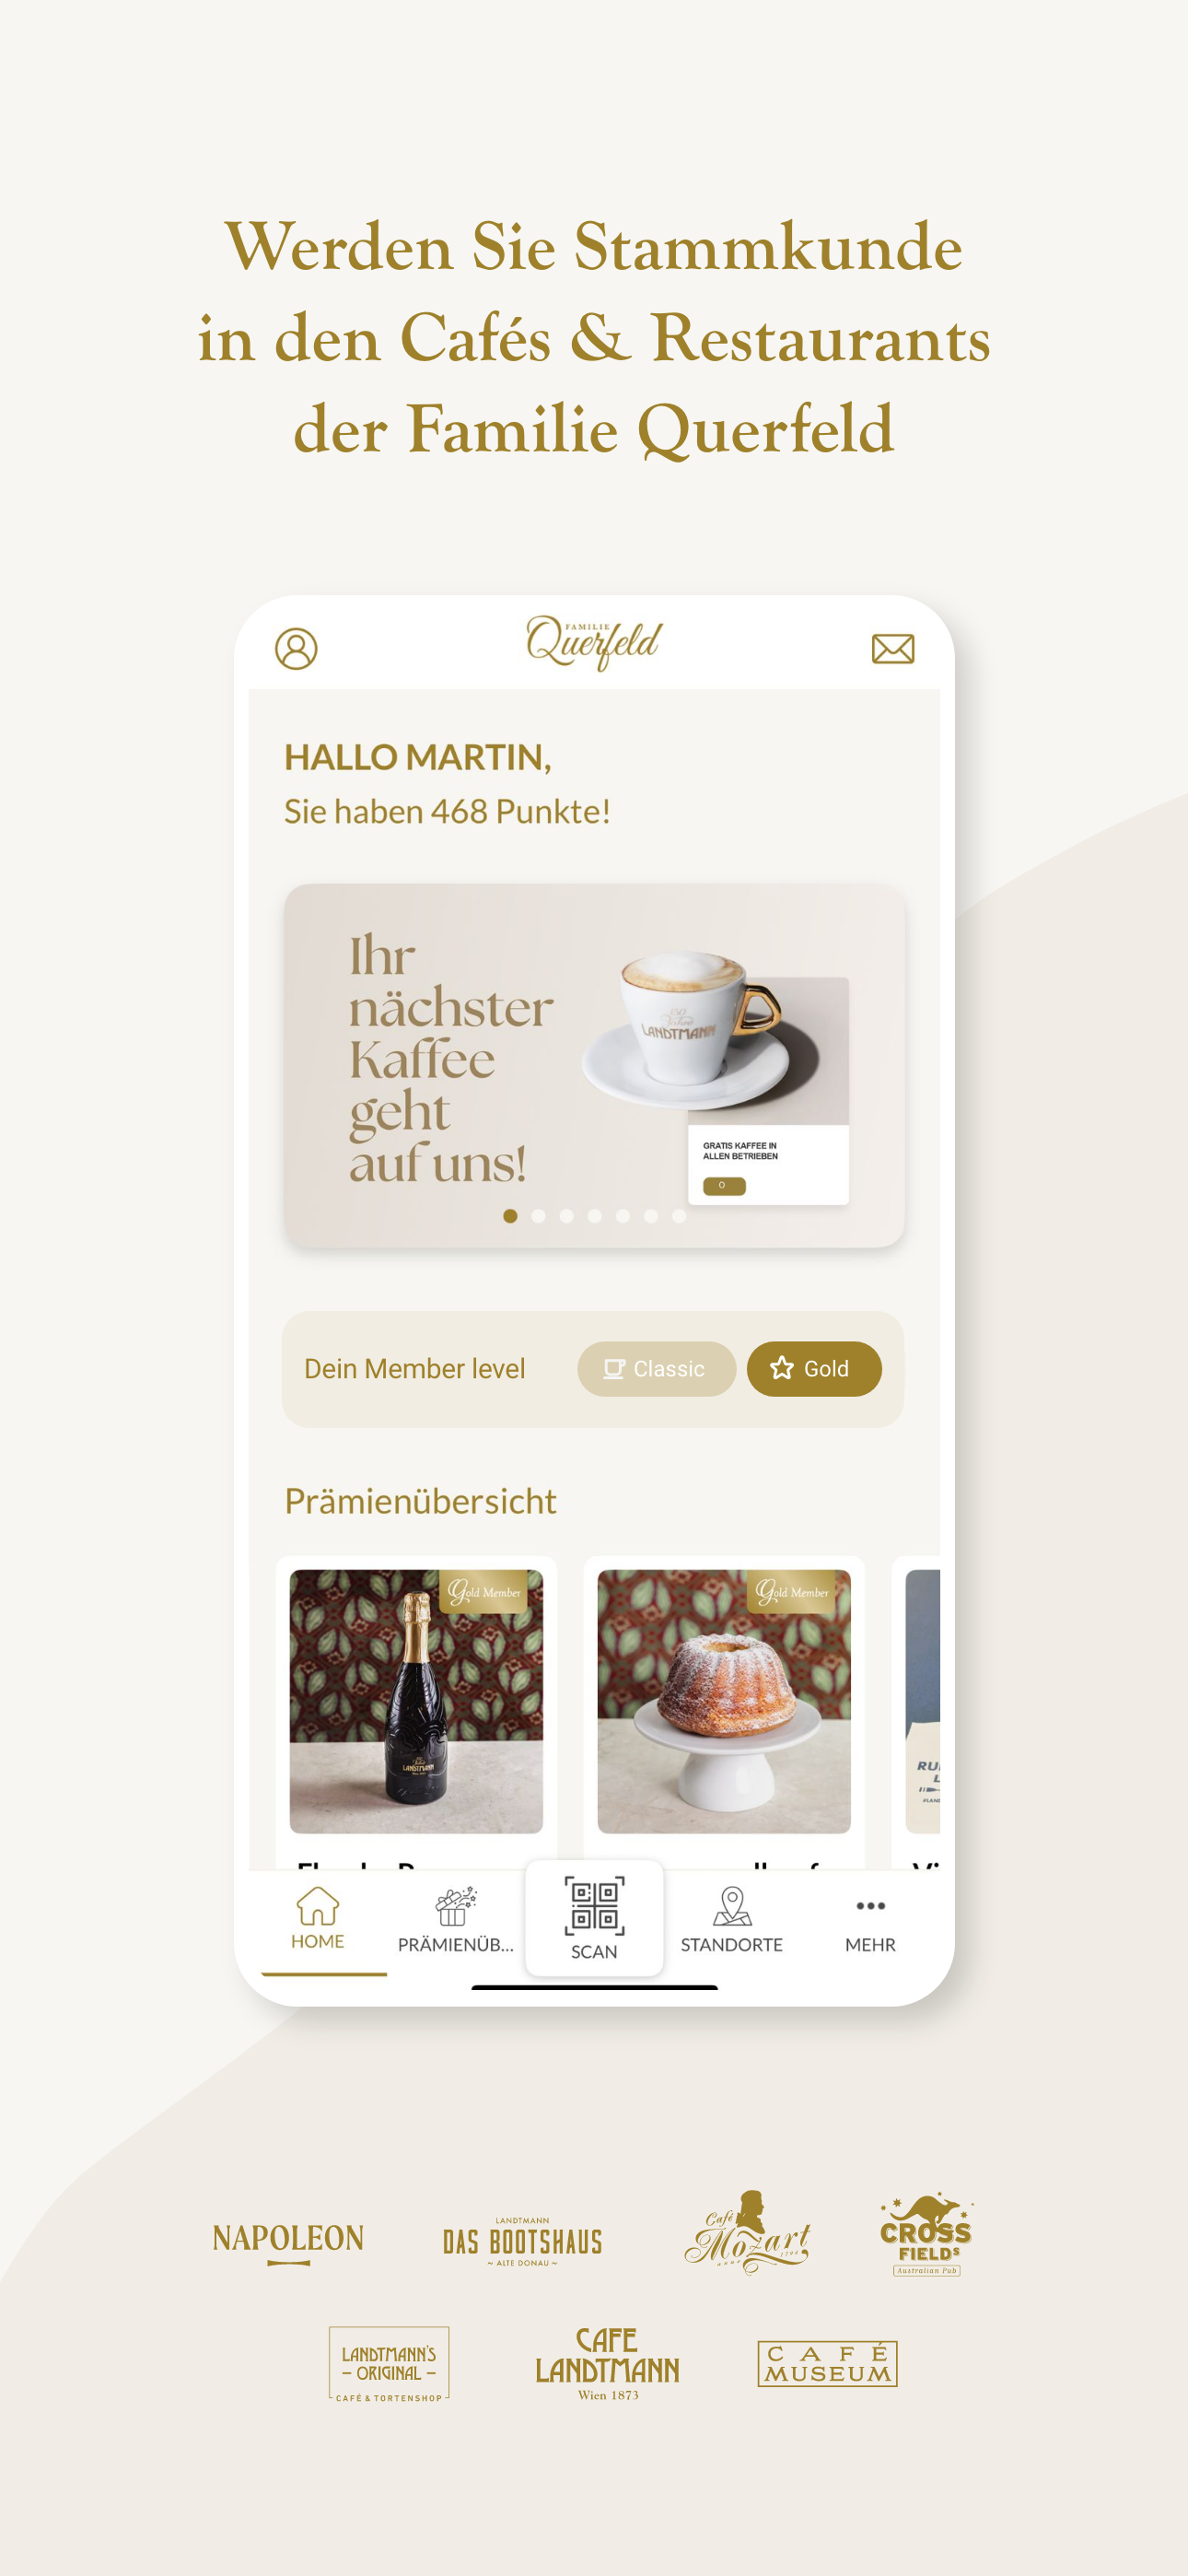Tap the free coffee promo banner
Screen dimensions: 1188x2576
point(594,1065)
